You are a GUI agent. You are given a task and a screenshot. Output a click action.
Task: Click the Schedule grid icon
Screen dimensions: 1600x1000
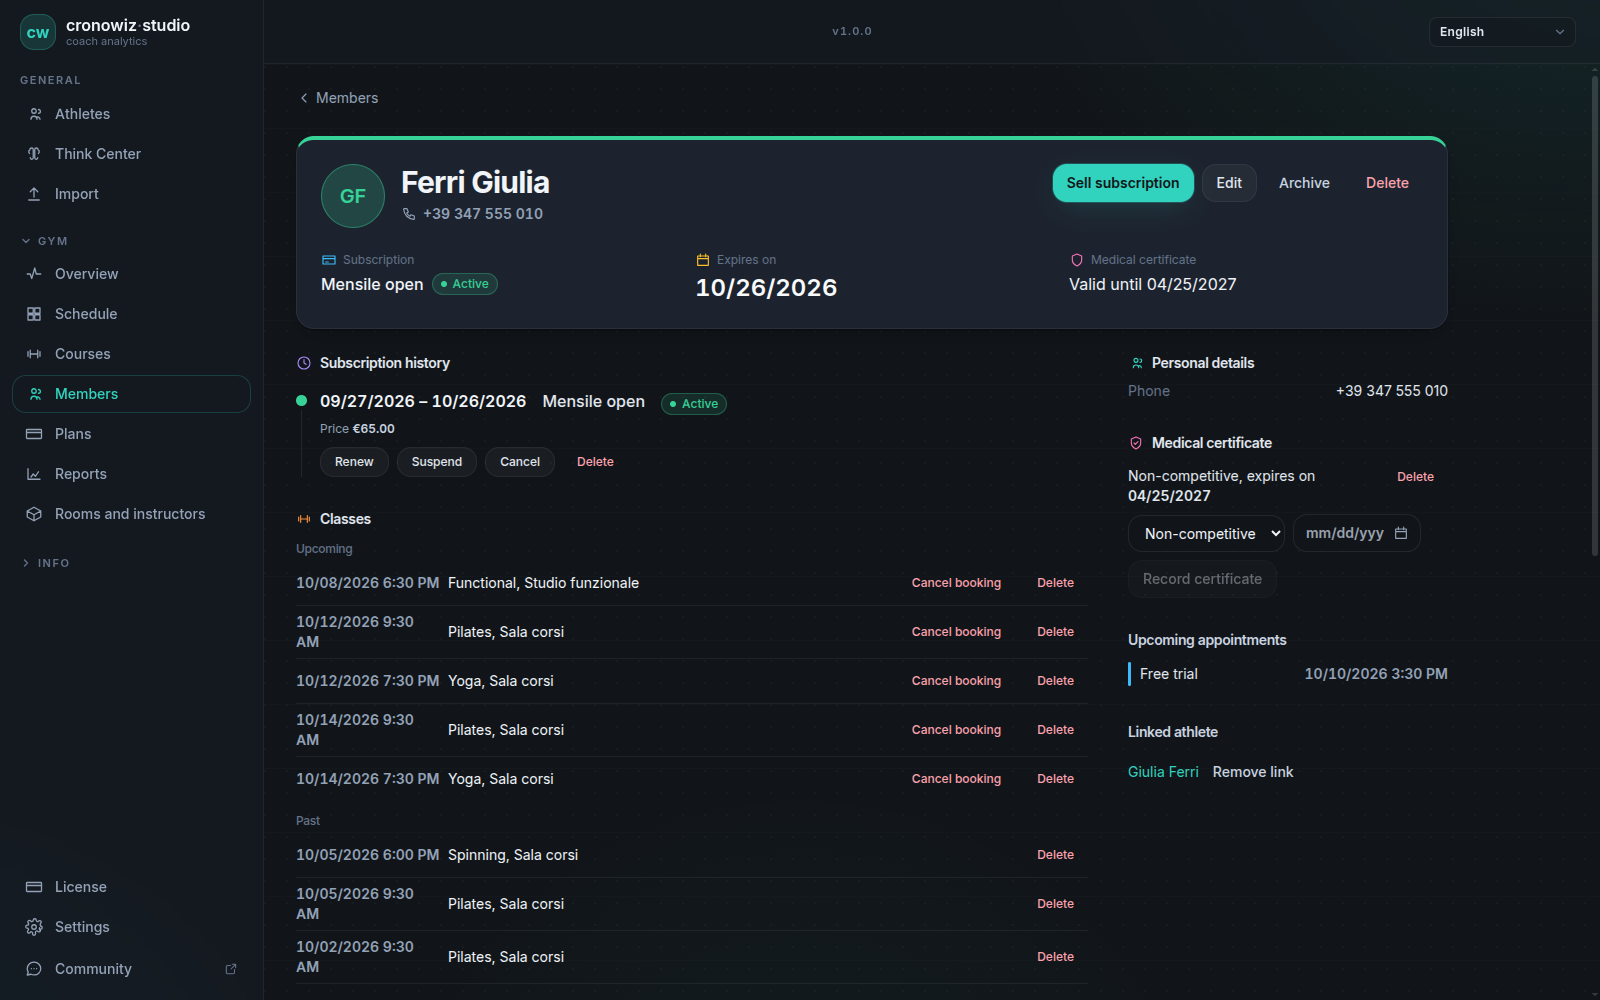pyautogui.click(x=34, y=314)
